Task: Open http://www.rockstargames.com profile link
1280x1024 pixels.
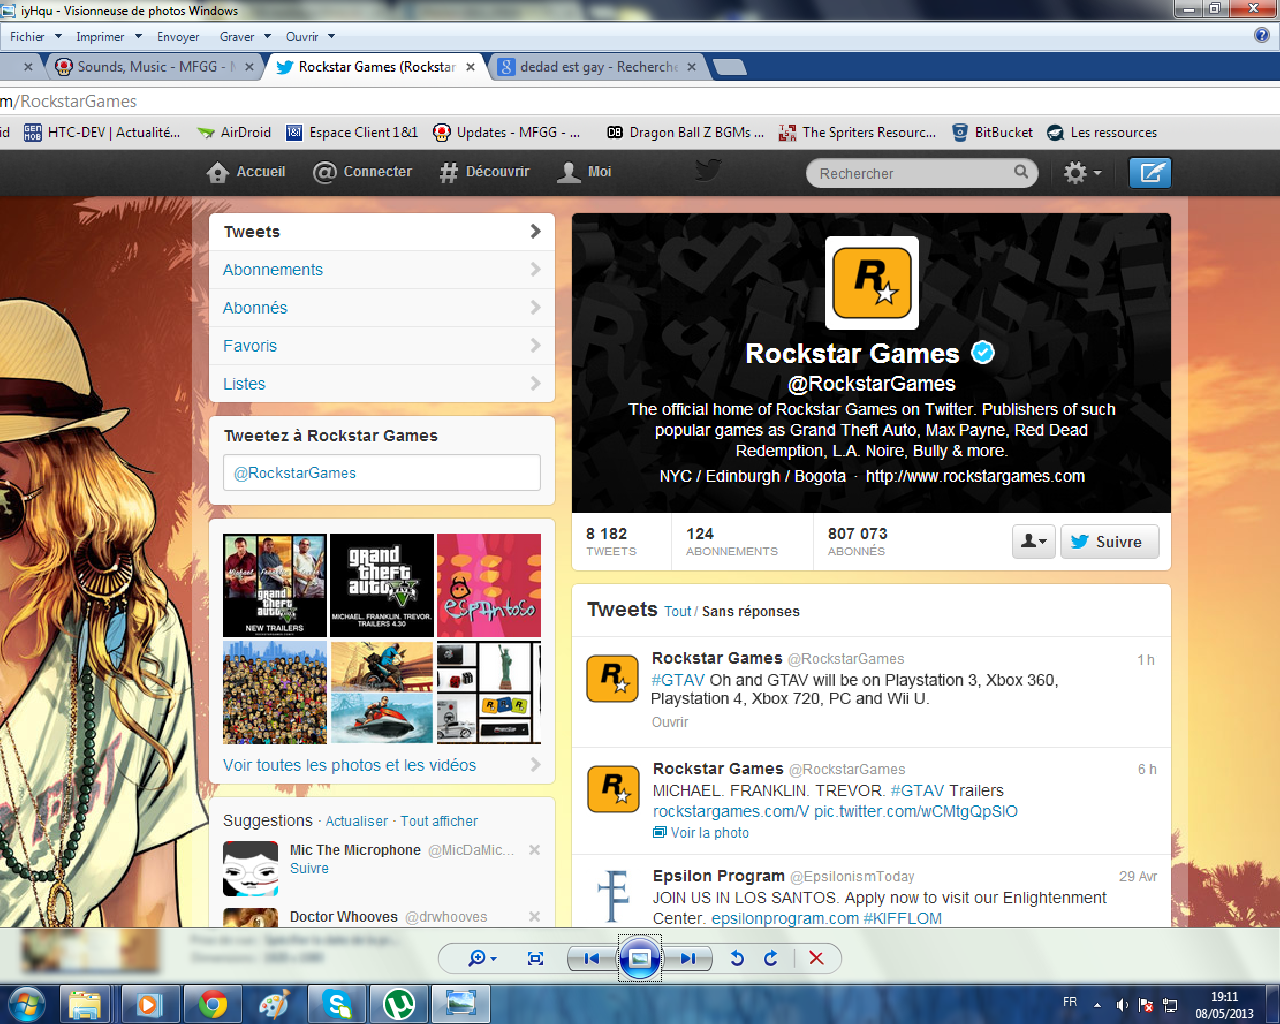Action: coord(975,476)
